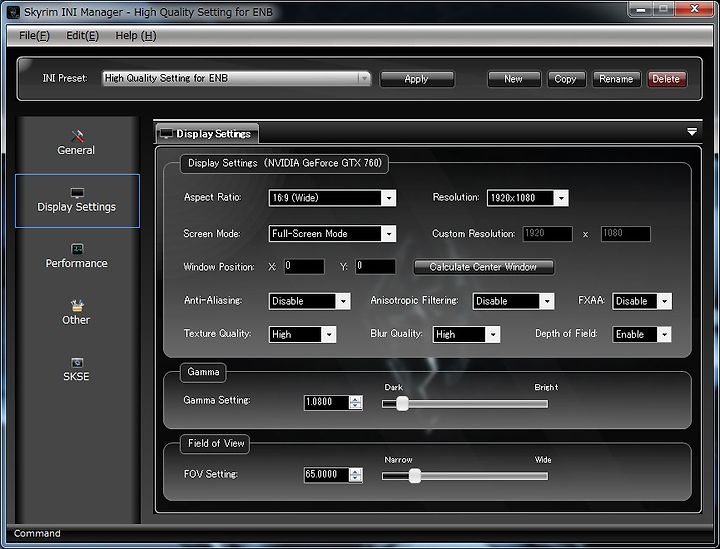Click Calculate Center Window button
The image size is (720, 549).
483,267
